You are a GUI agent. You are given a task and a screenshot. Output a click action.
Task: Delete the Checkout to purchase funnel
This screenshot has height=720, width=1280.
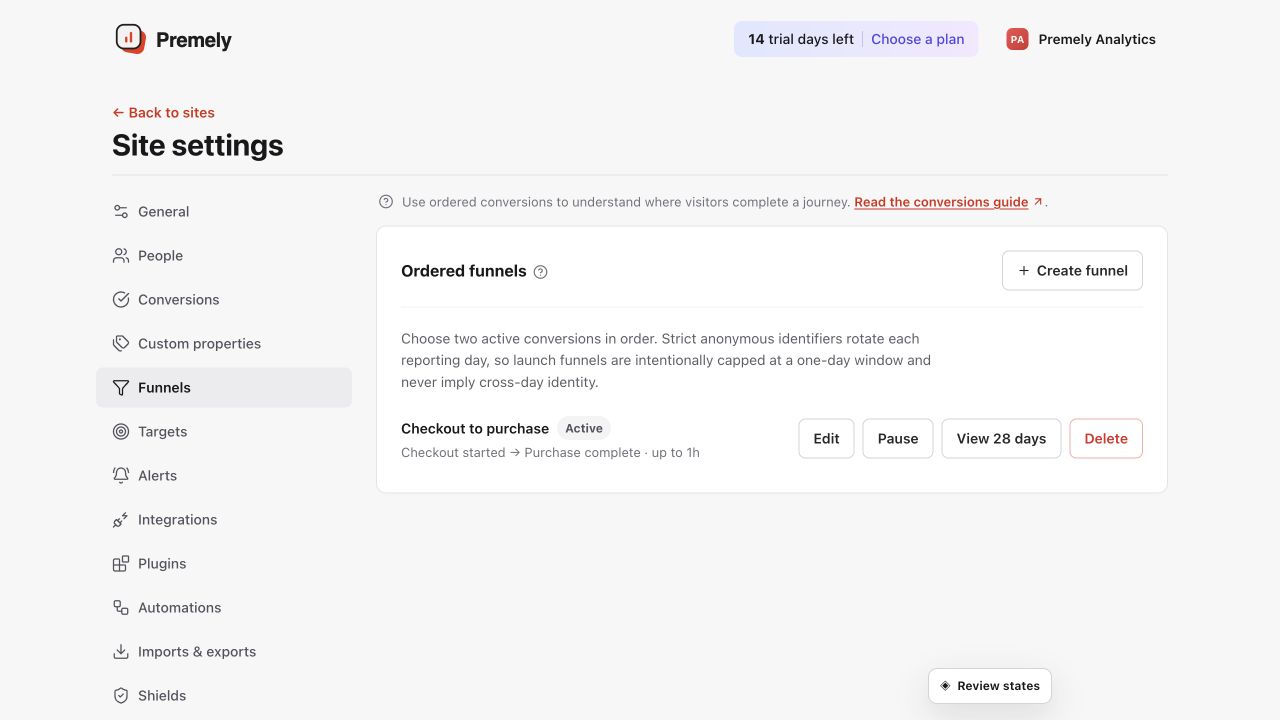(x=1106, y=439)
